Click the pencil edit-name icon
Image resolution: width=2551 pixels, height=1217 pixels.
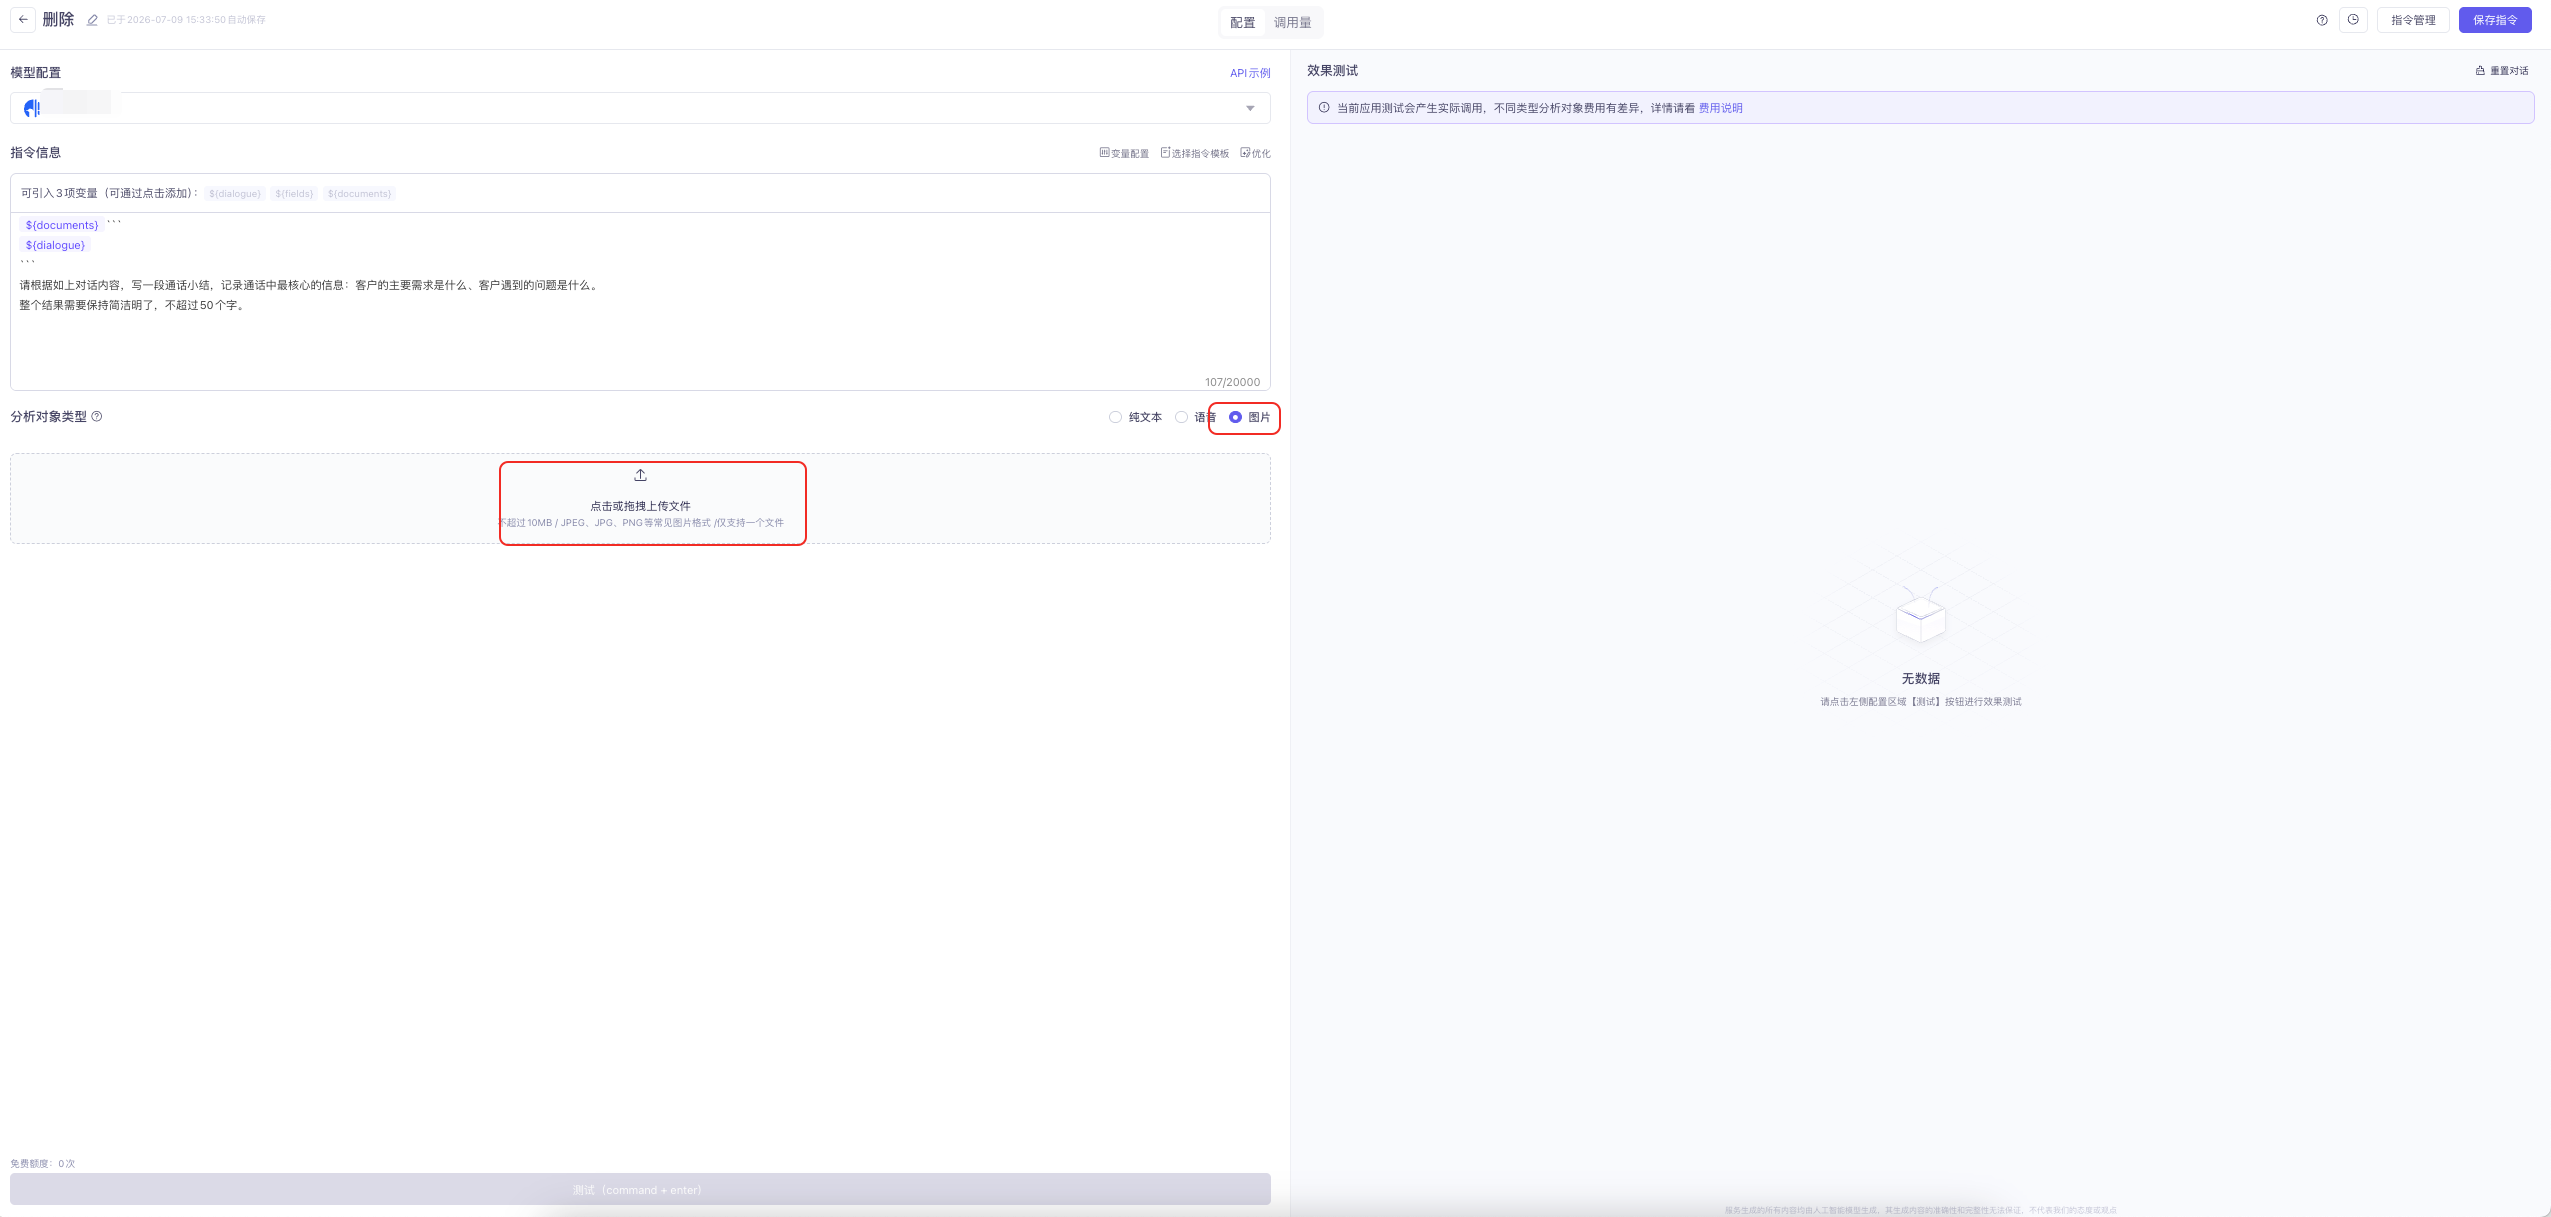pos(92,20)
